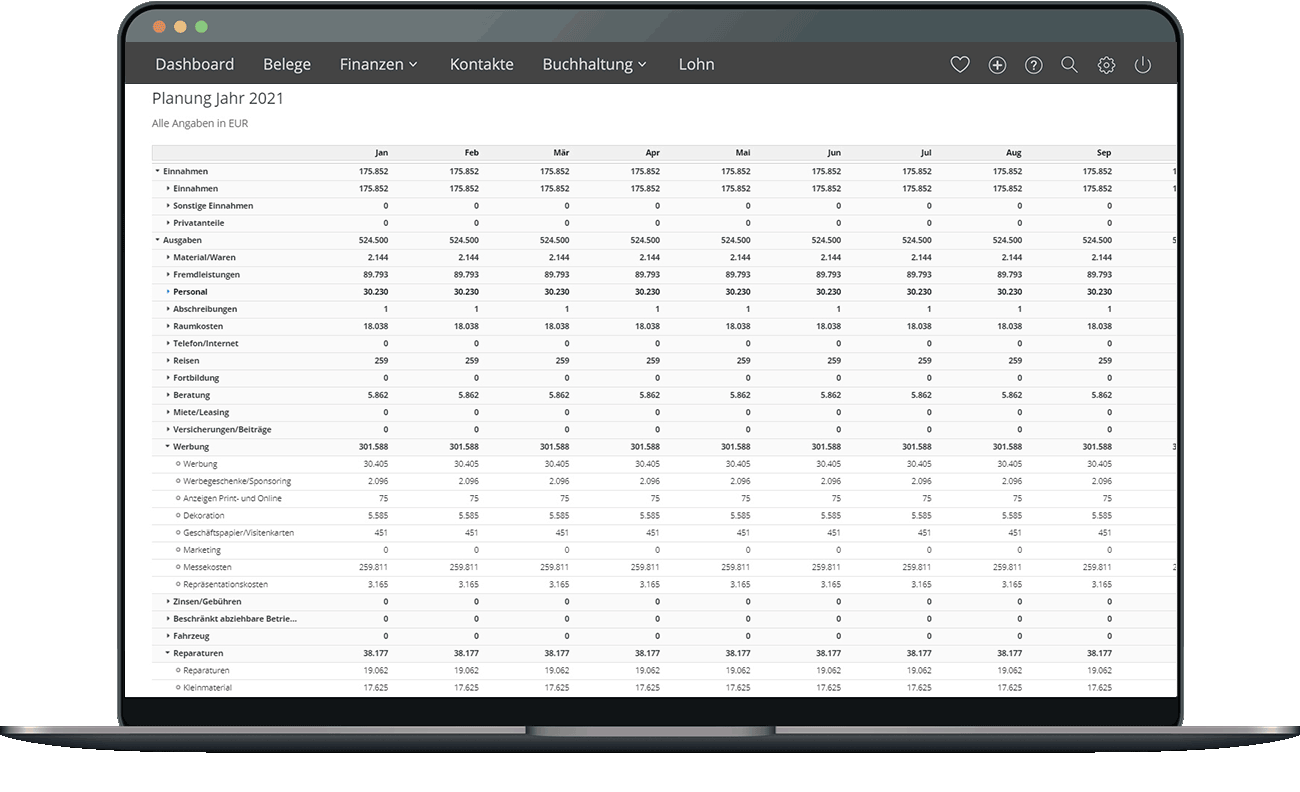Open the Belege menu item
This screenshot has width=1300, height=792.
(287, 64)
